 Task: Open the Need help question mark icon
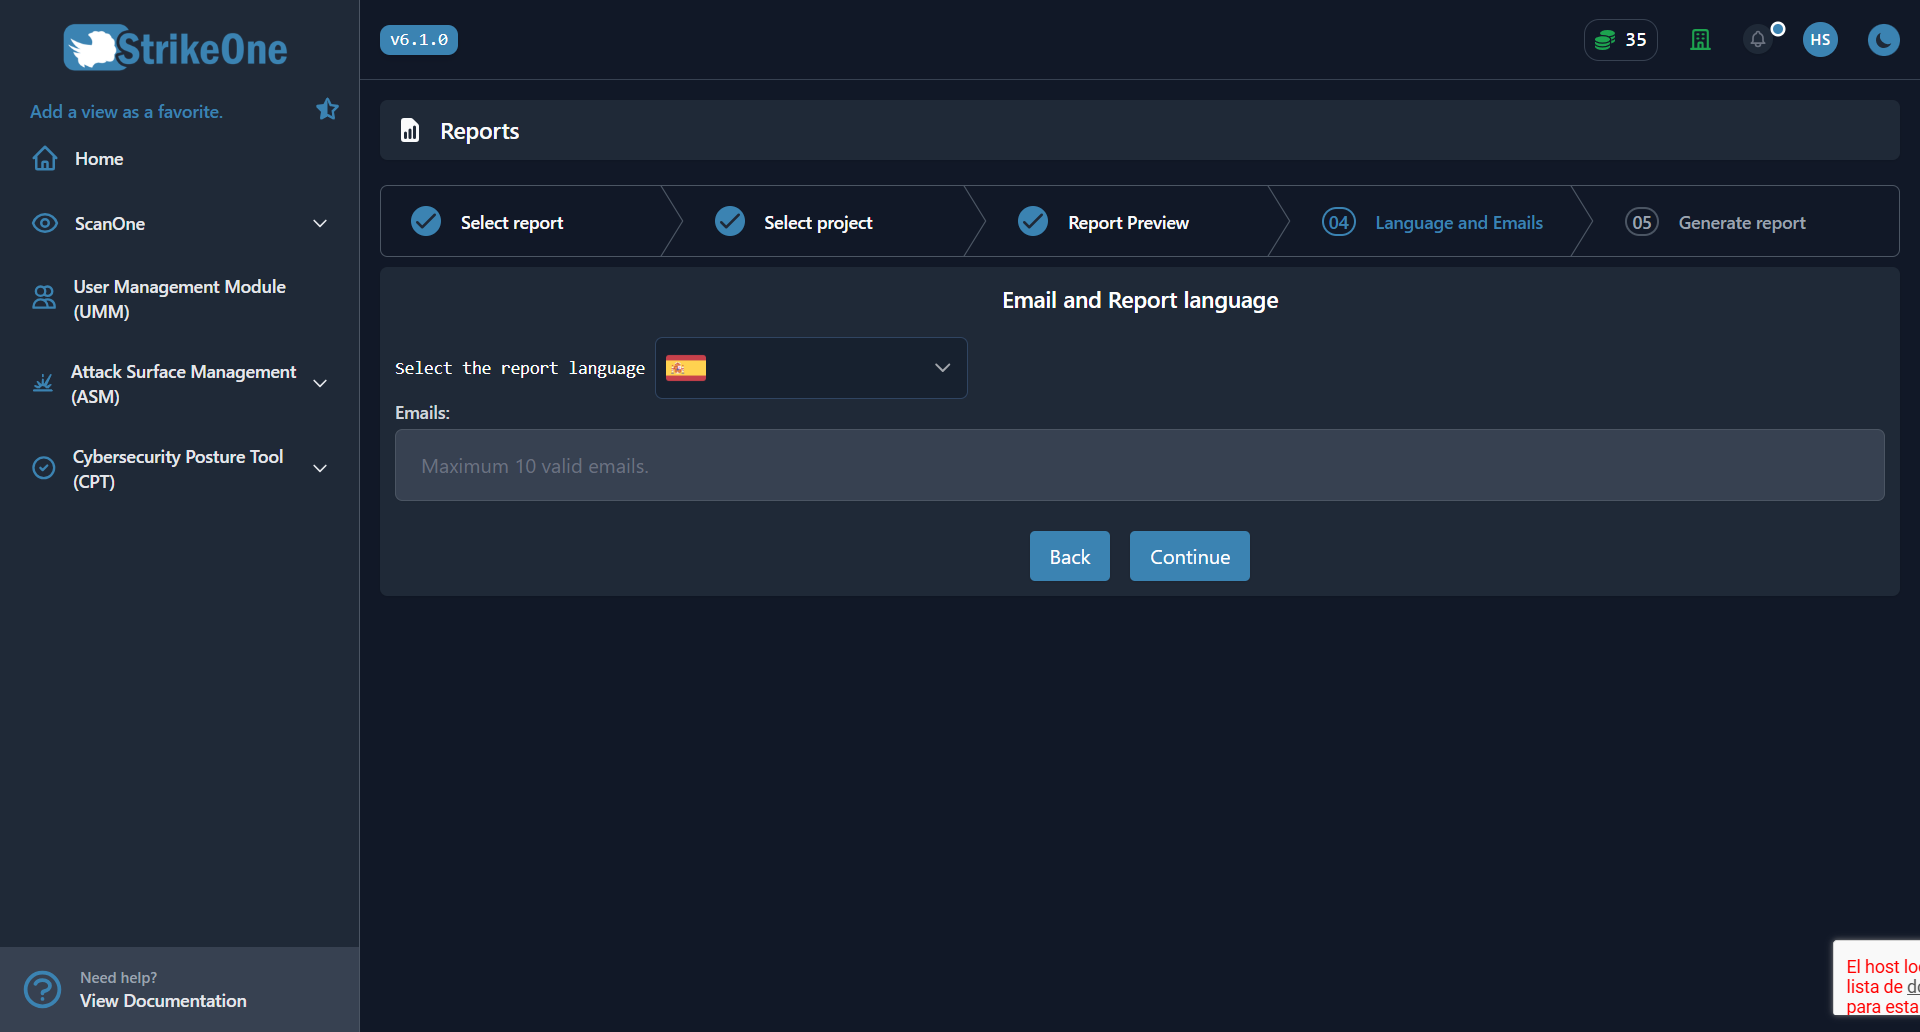[42, 989]
